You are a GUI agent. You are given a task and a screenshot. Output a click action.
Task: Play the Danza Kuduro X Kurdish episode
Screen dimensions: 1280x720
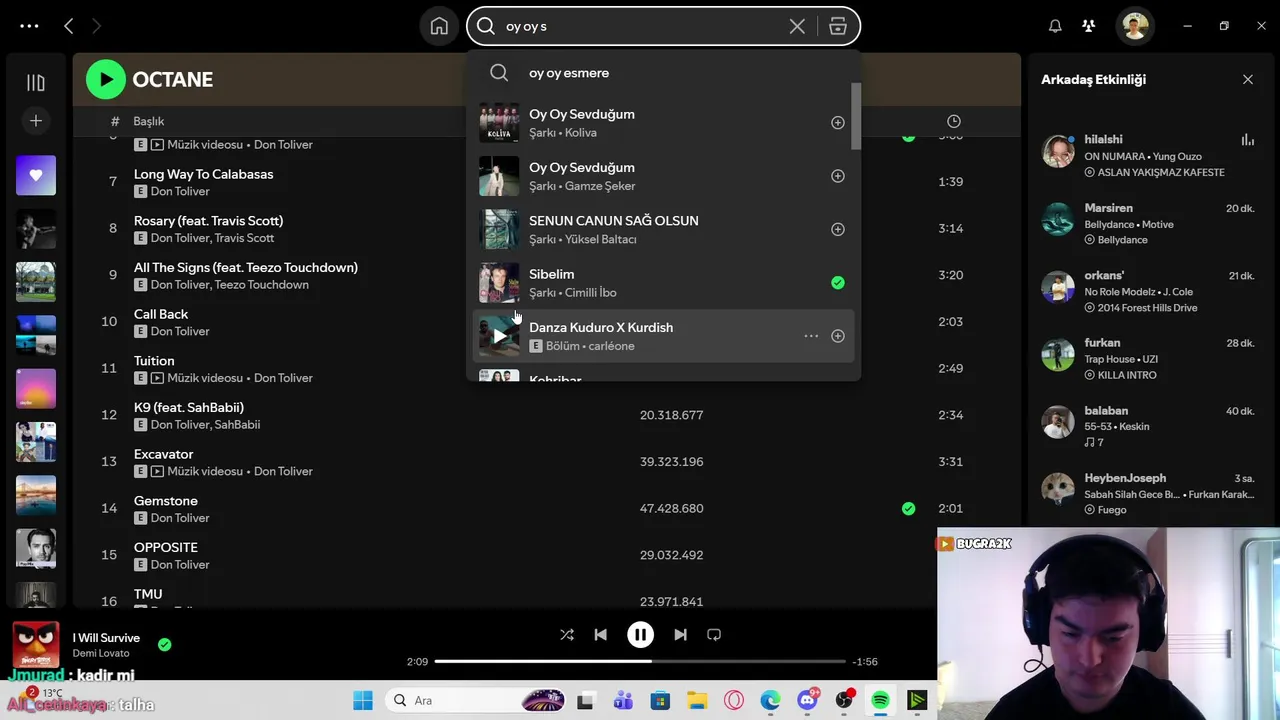tap(499, 336)
